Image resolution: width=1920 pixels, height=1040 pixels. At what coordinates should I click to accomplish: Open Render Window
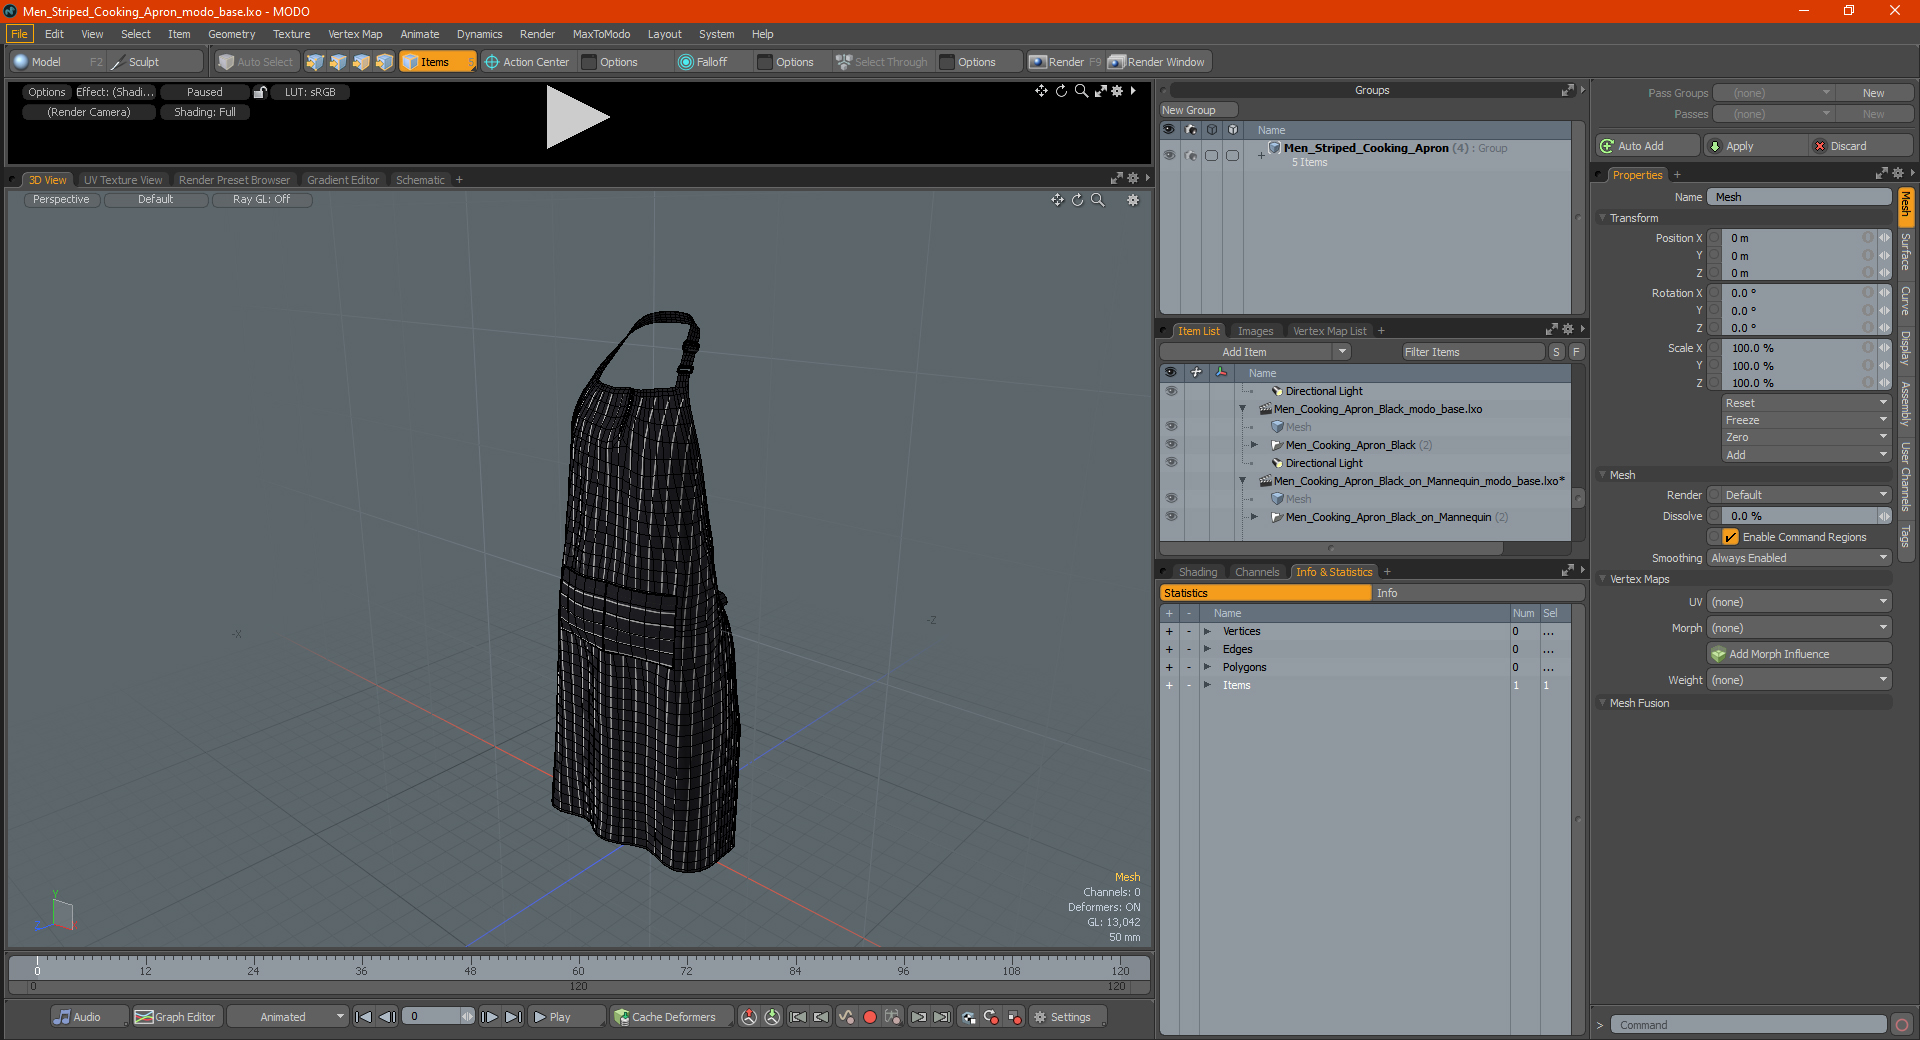[x=1157, y=62]
